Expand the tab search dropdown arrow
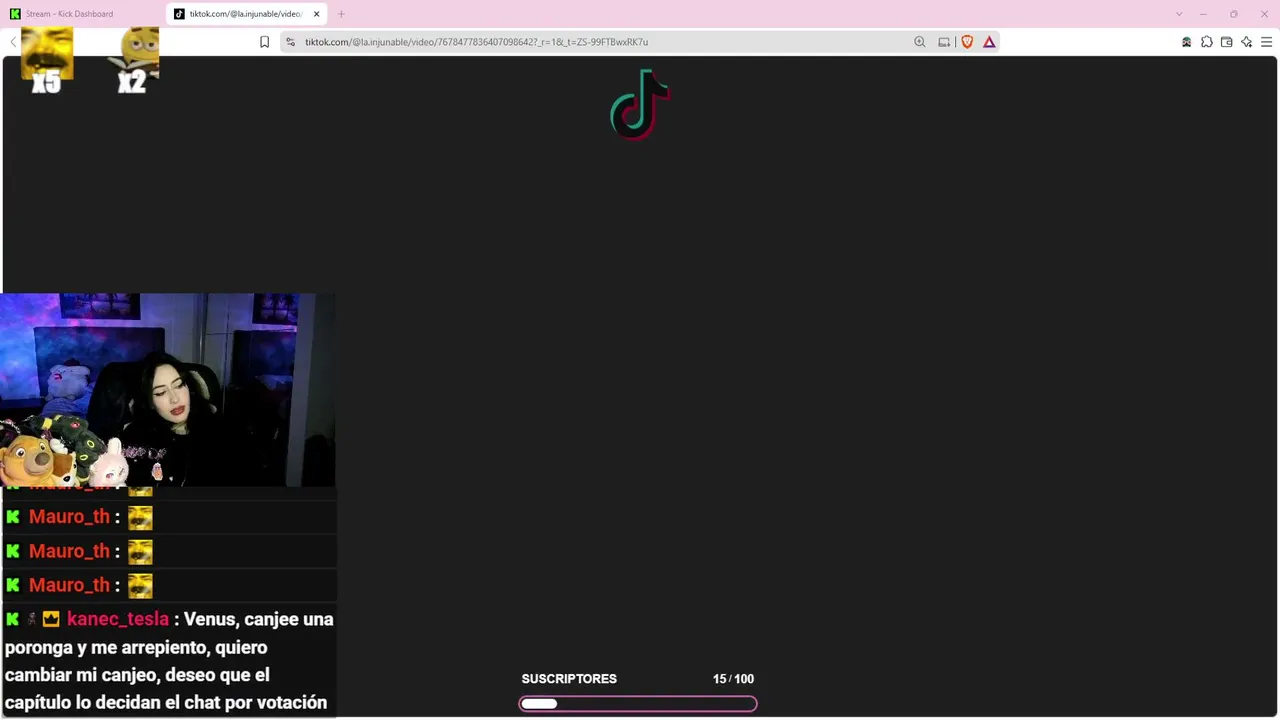Screen dimensions: 1280x720 click(1179, 14)
